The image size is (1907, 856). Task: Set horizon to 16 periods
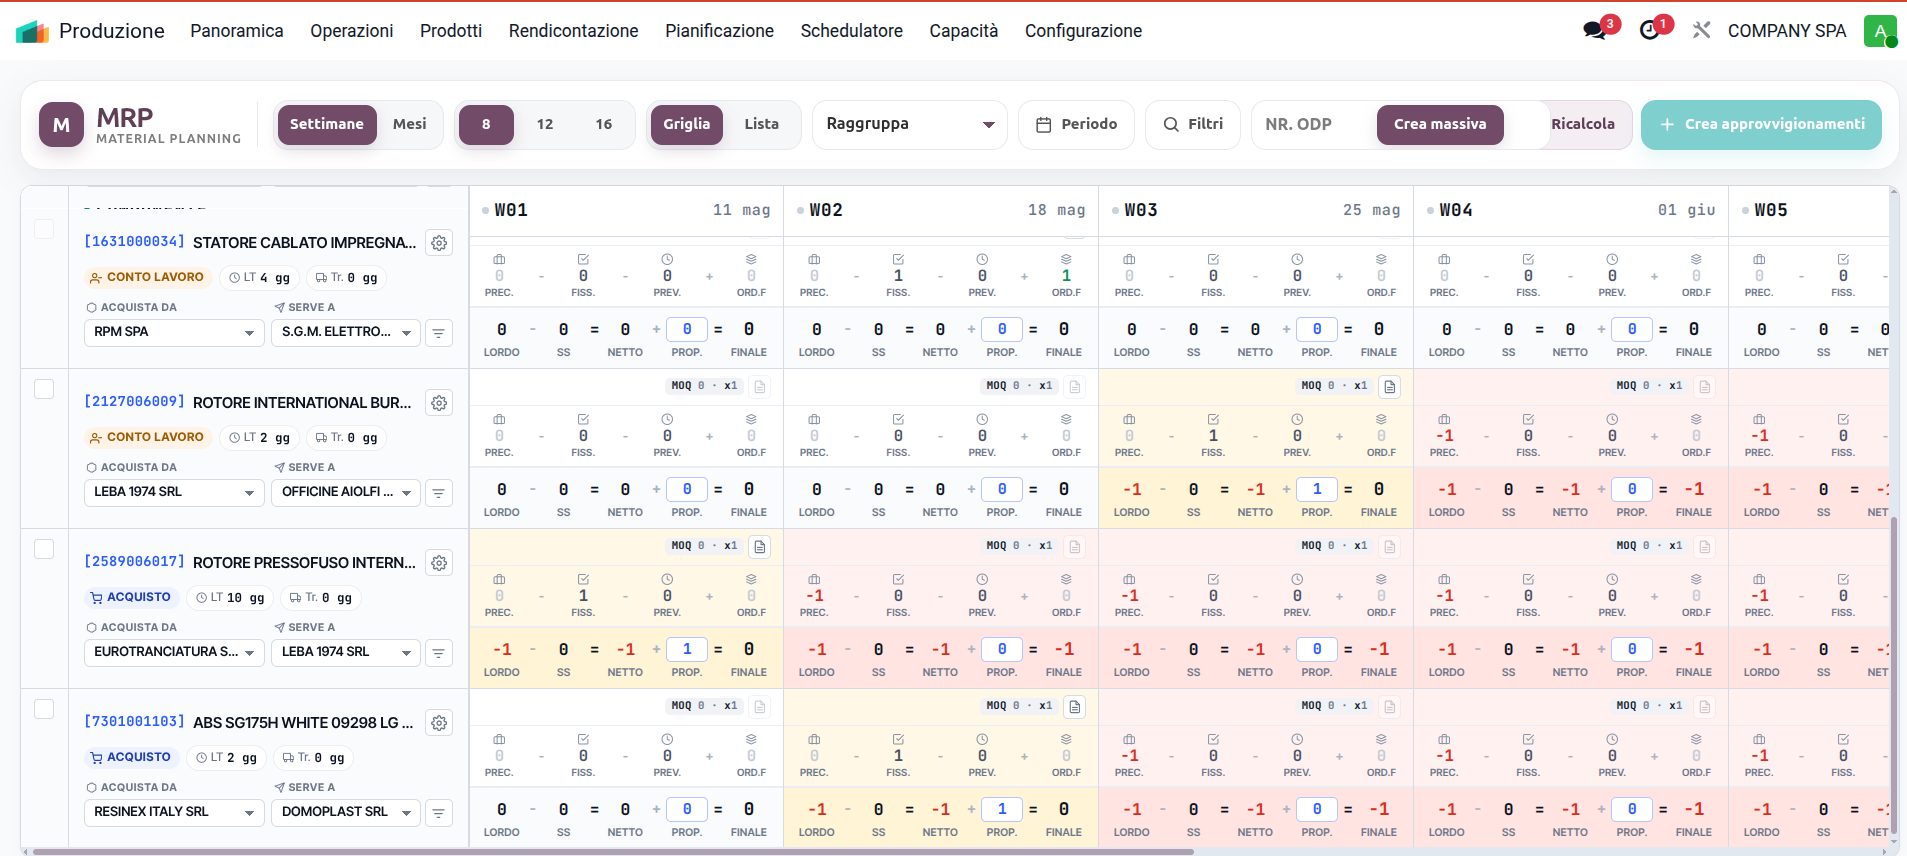tap(604, 125)
